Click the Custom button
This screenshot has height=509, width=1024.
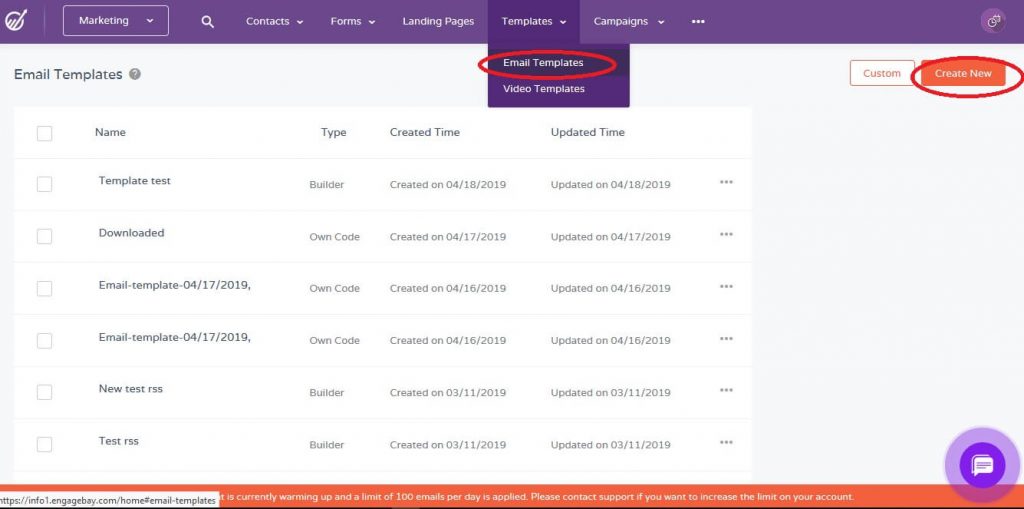click(881, 73)
